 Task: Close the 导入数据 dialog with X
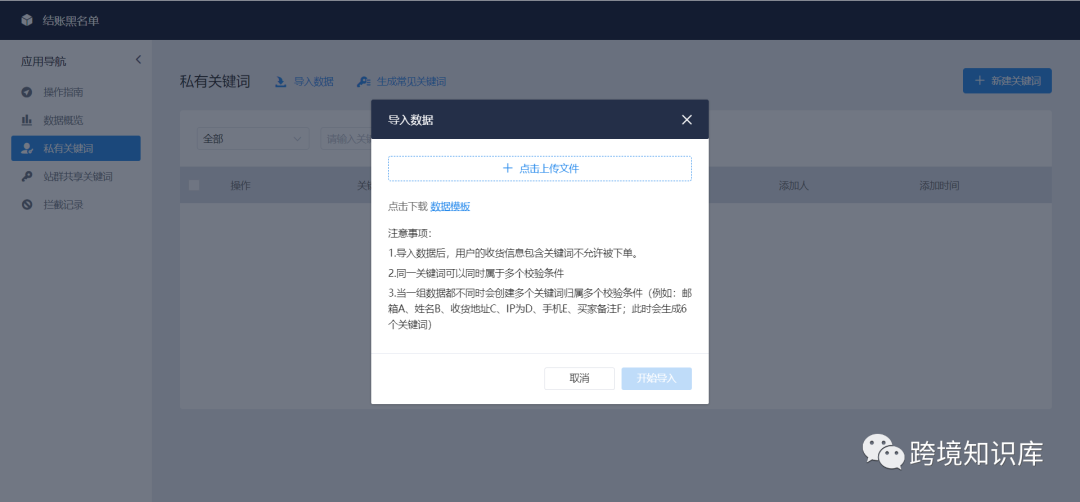pyautogui.click(x=687, y=120)
